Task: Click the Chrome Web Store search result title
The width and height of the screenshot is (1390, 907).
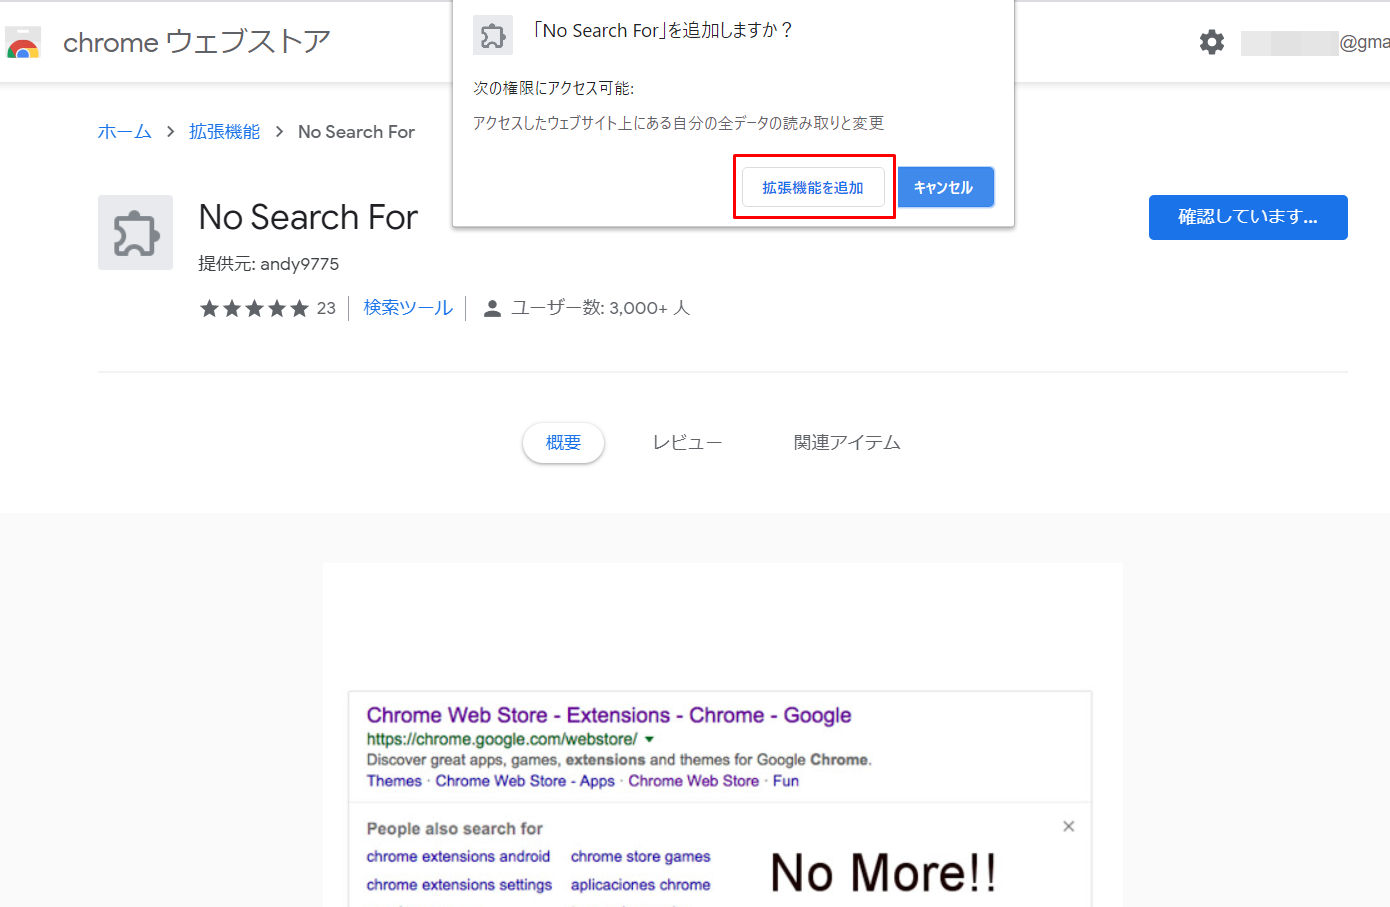Action: tap(609, 715)
